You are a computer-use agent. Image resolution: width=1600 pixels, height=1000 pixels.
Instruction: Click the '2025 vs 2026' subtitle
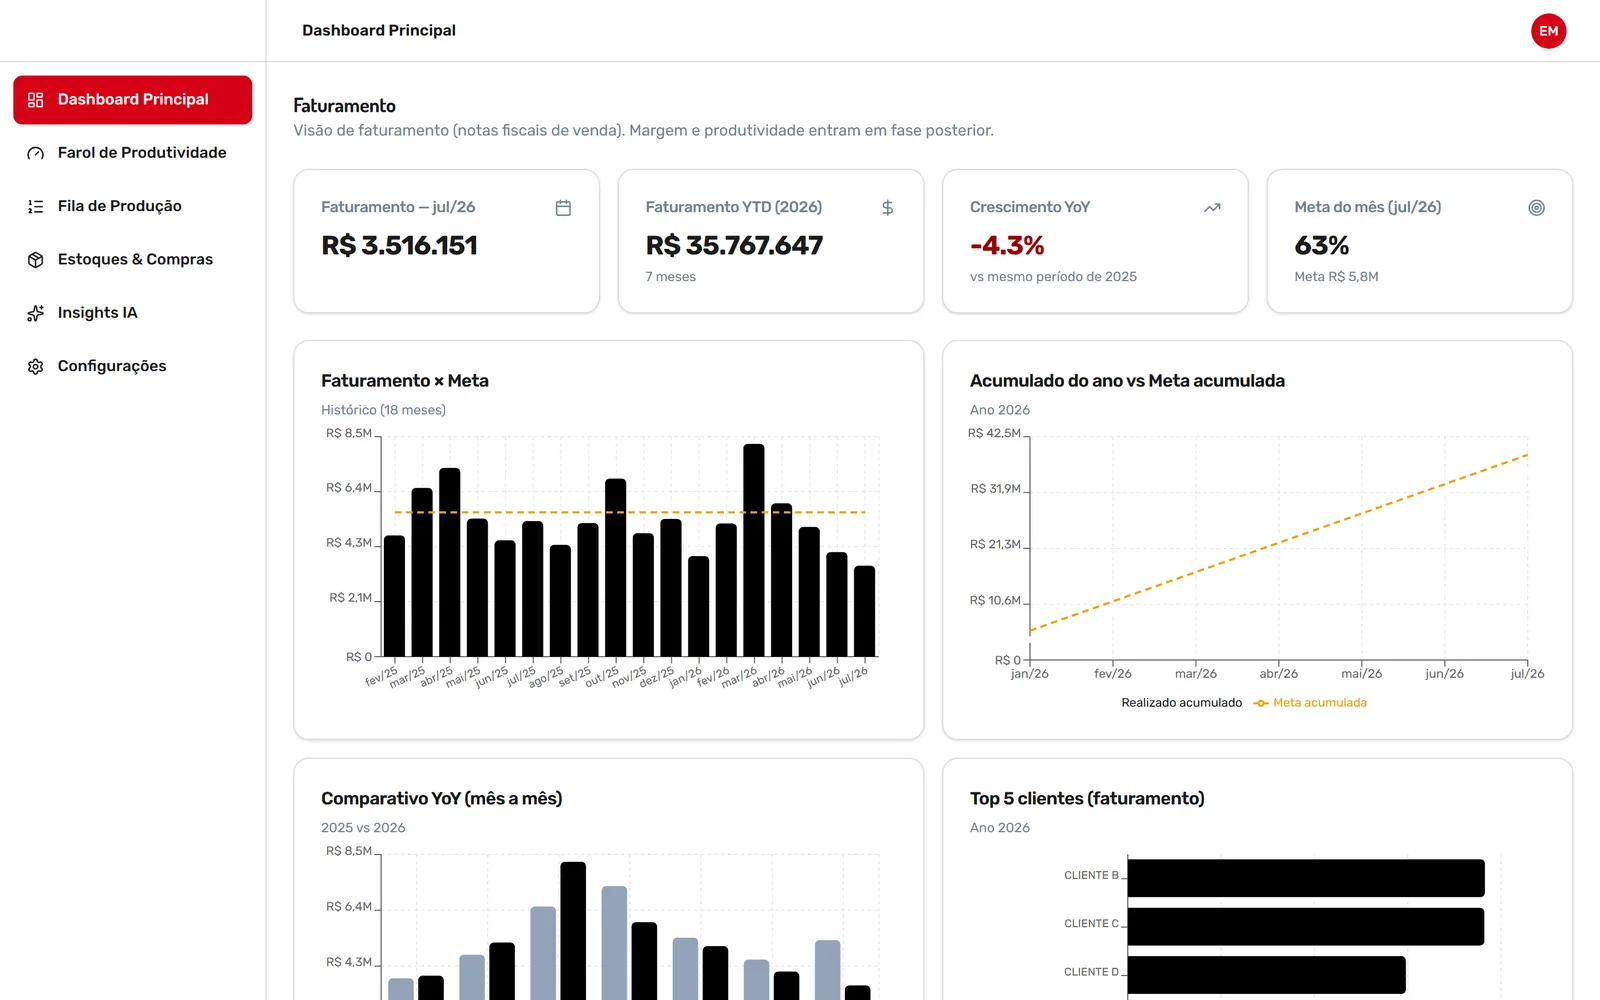pos(363,828)
